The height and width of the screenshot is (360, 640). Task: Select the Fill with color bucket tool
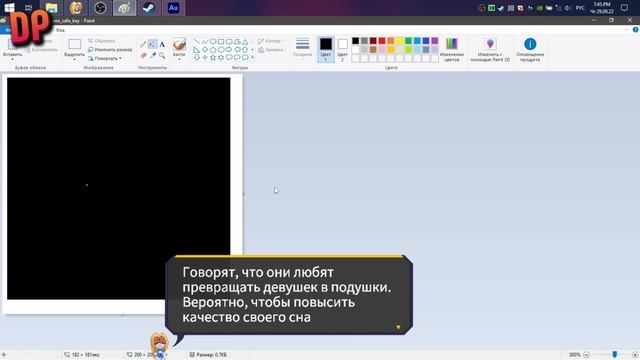point(153,44)
